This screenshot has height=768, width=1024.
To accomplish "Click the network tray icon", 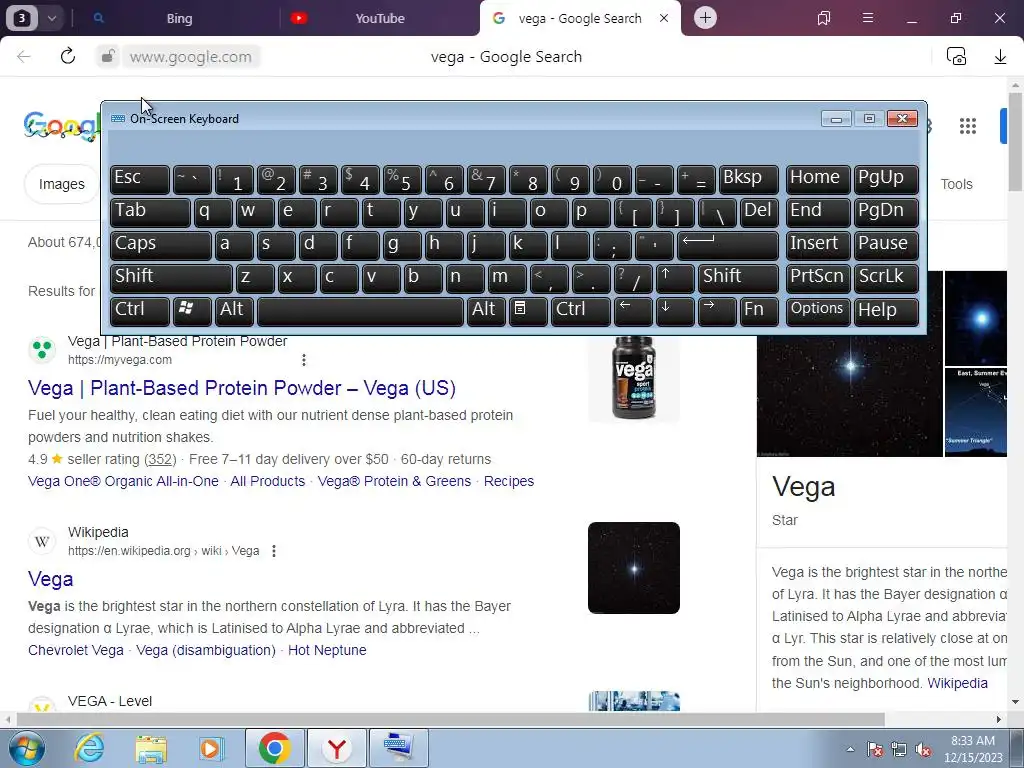I will (x=899, y=749).
